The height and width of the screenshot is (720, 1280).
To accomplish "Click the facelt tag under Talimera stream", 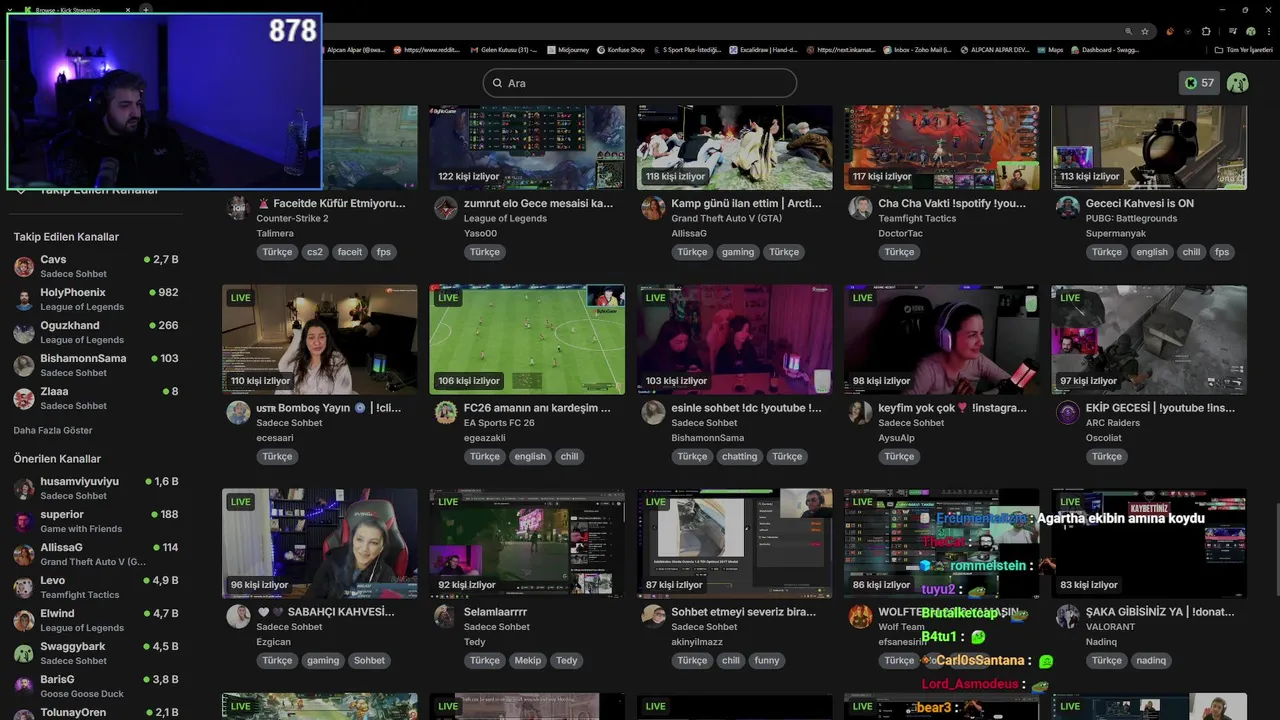I will point(350,252).
